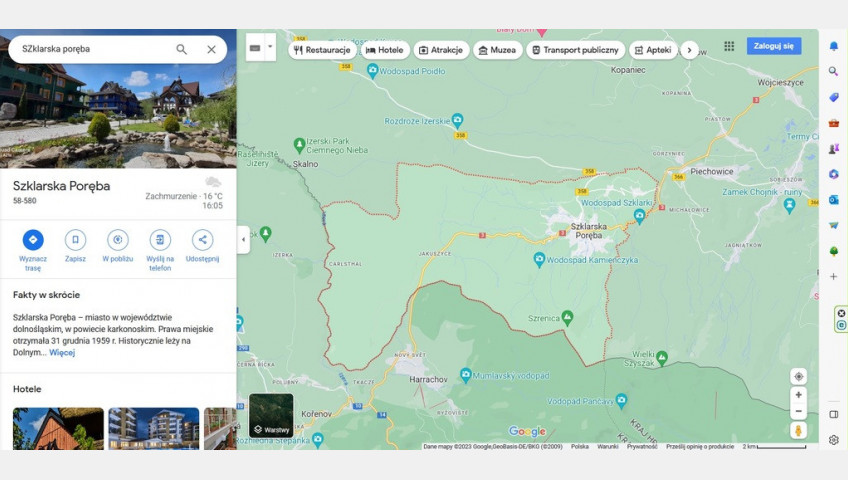Toggle the map scale 2 km indicator
848x480 pixels.
click(x=774, y=446)
